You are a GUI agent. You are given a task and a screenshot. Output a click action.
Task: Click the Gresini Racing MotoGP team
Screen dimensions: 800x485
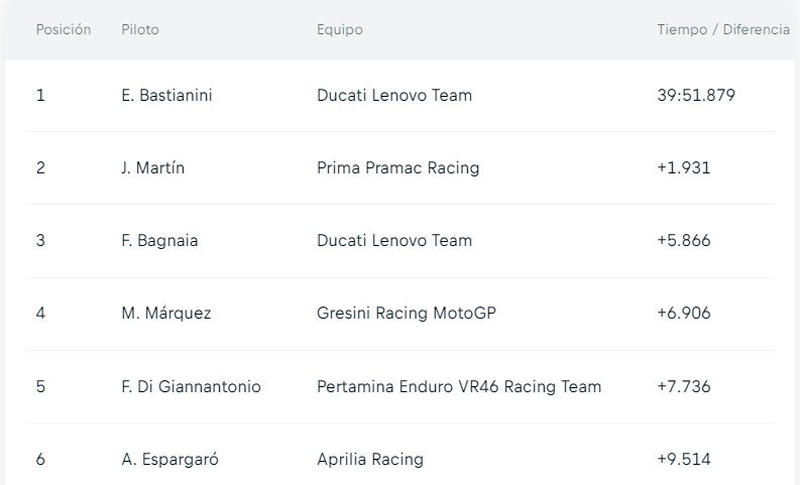(x=406, y=313)
